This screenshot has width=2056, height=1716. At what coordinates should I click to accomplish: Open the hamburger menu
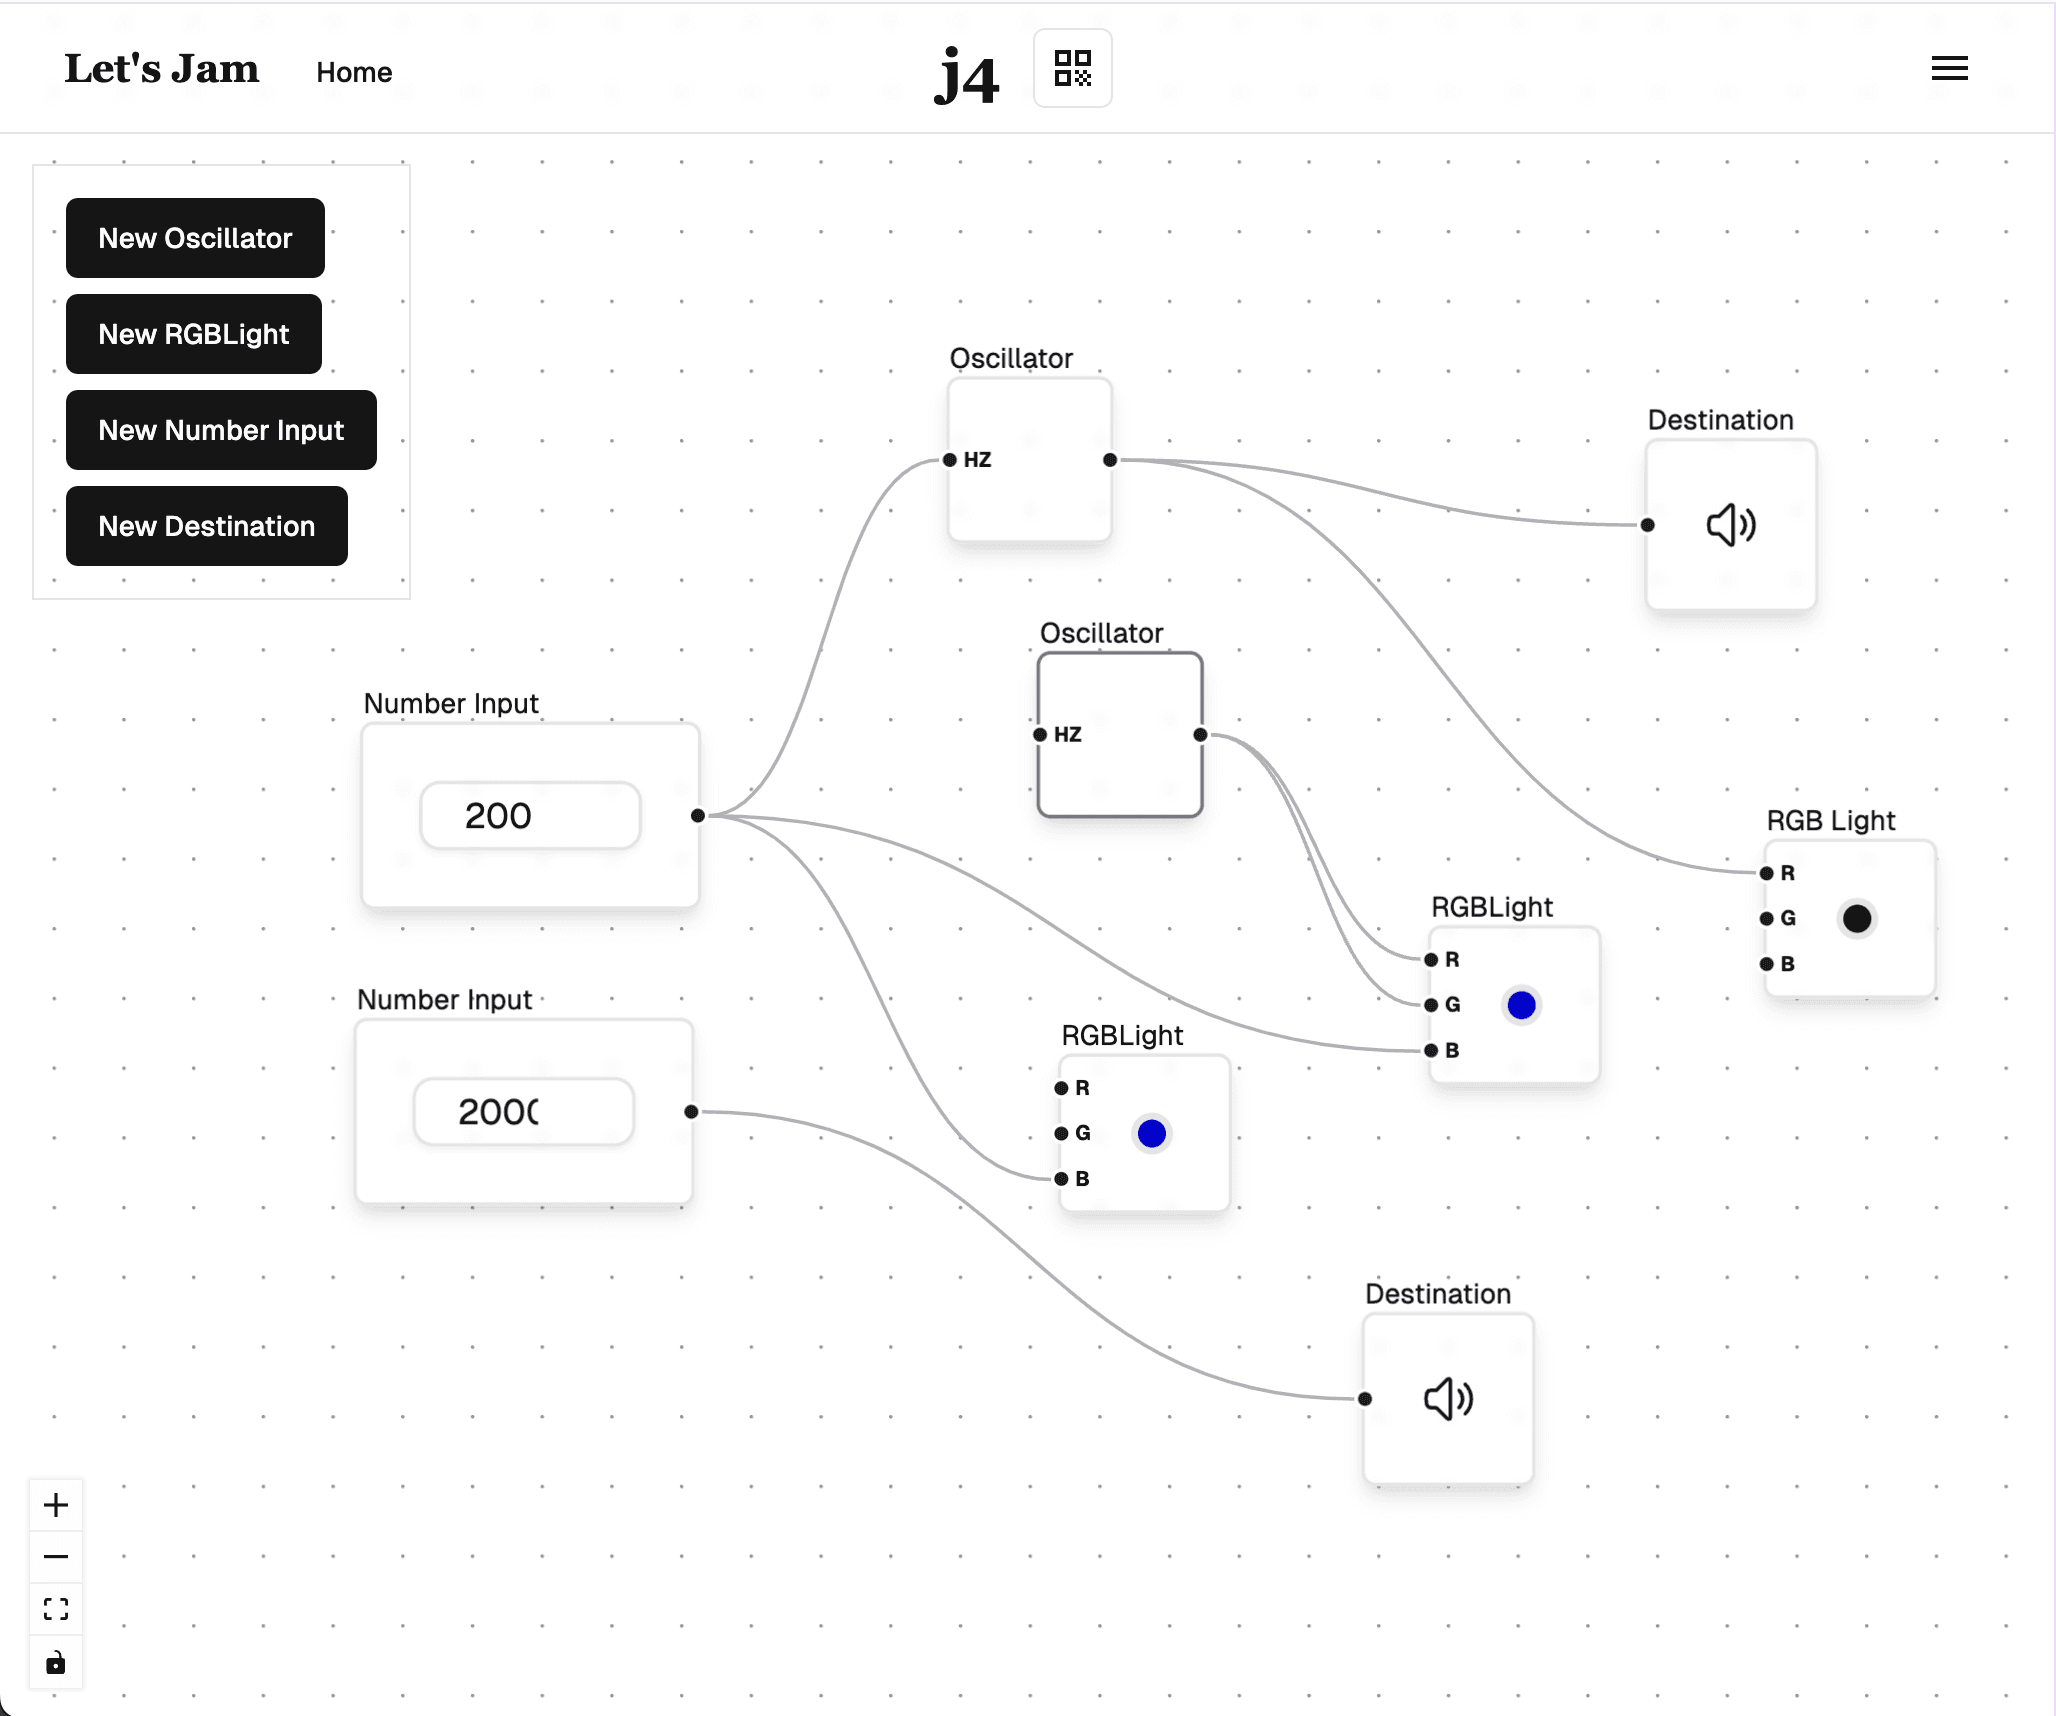pyautogui.click(x=1949, y=68)
